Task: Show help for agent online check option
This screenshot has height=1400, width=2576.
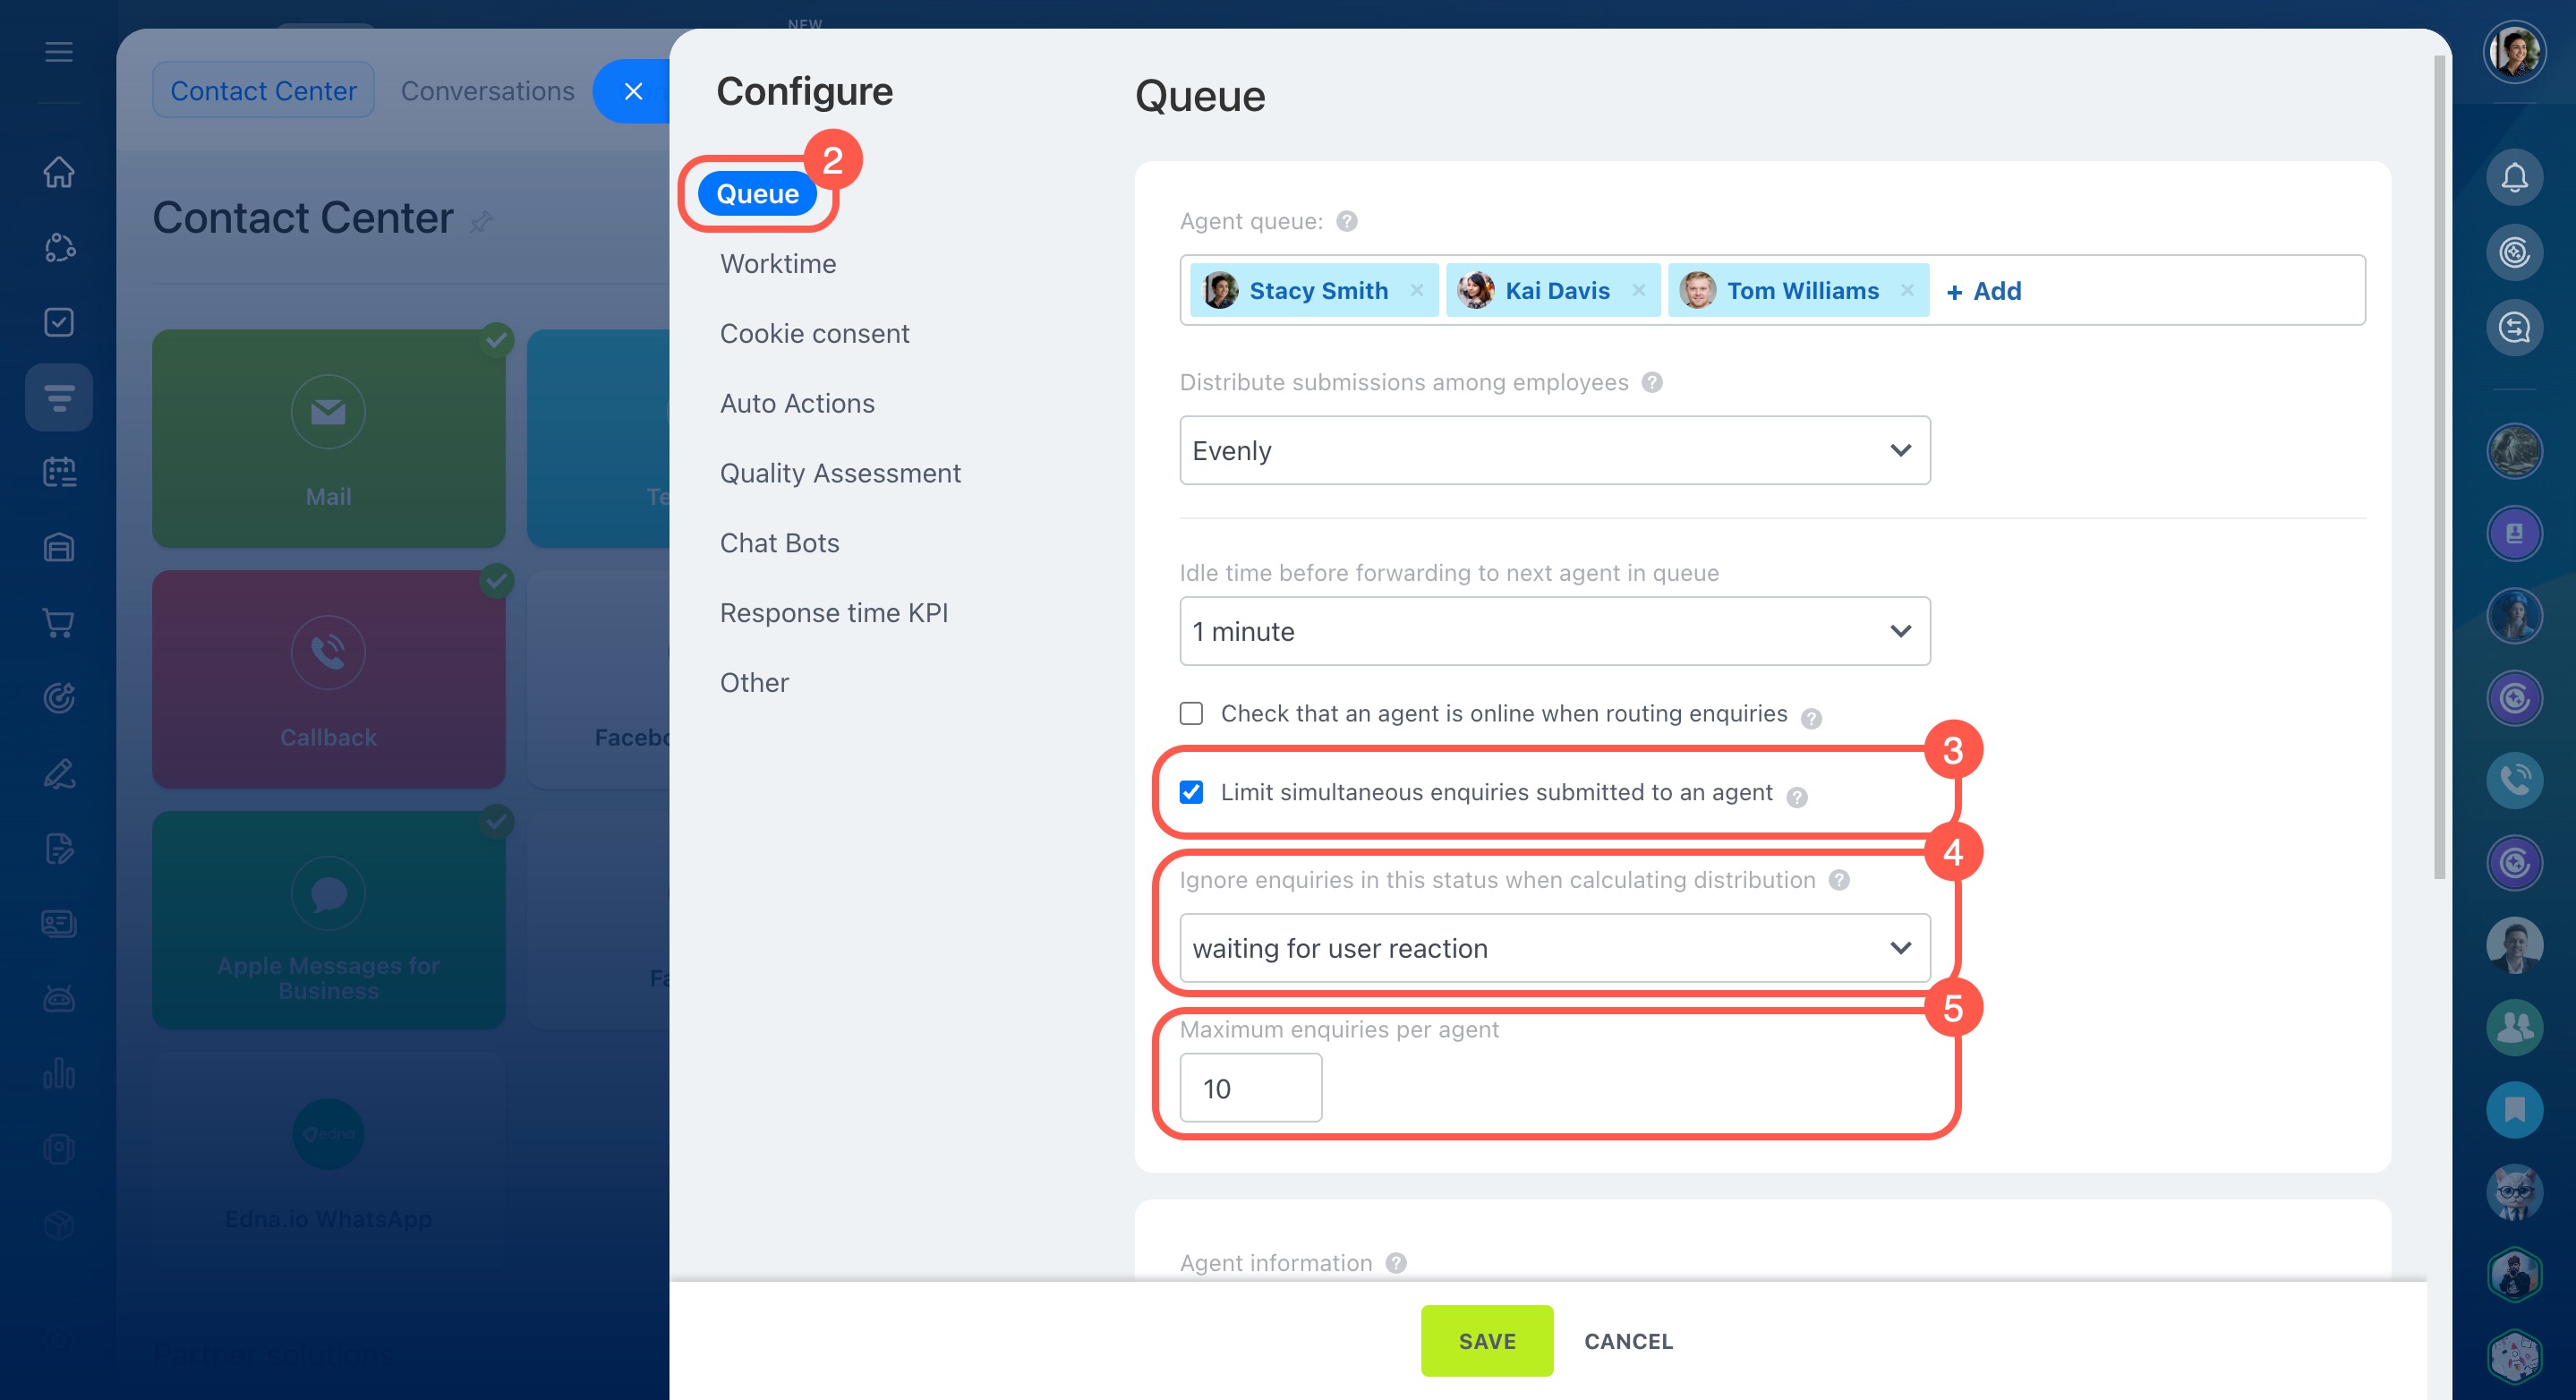Action: coord(1811,718)
